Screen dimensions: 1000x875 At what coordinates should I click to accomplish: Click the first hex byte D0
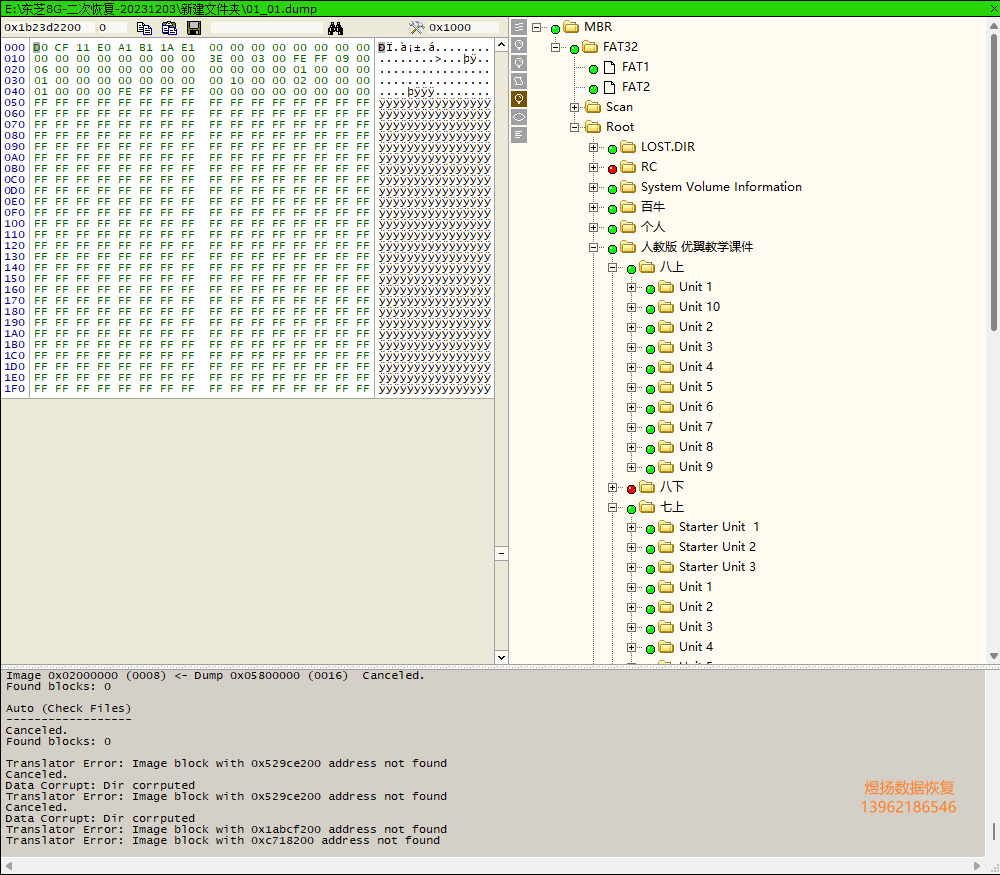[x=40, y=47]
